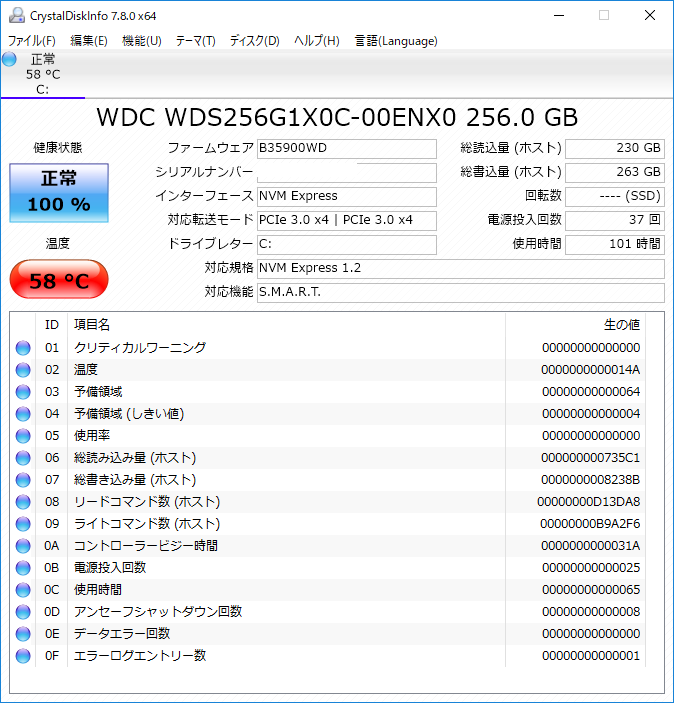Click status orb for 0E データエラー回数 row
This screenshot has height=703, width=674.
[23, 634]
